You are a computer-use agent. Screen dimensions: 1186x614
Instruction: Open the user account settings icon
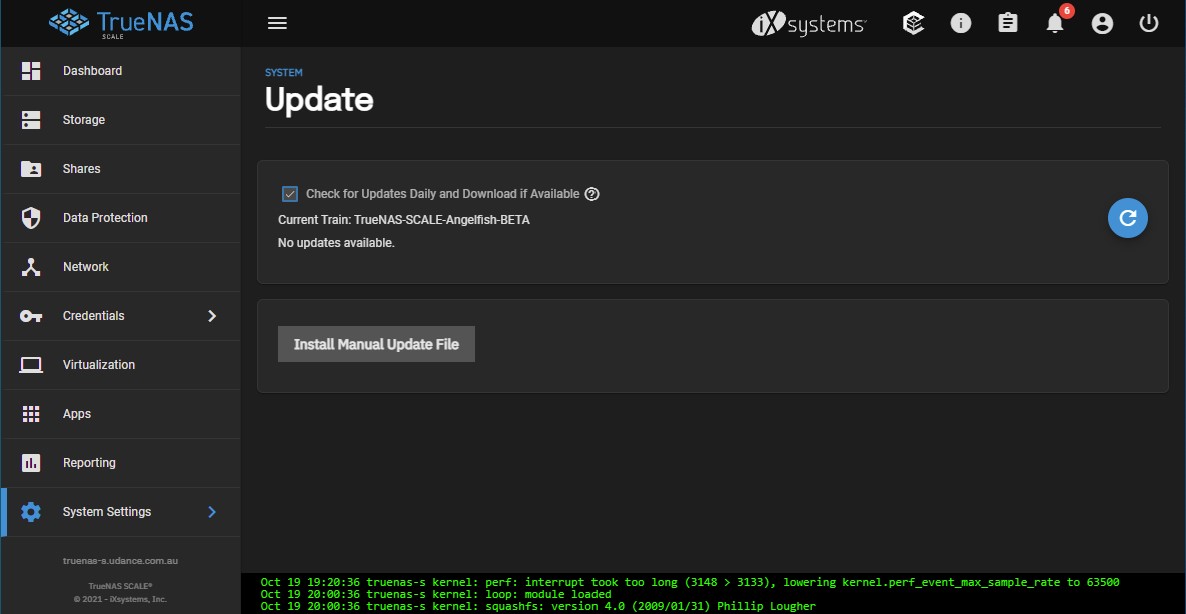(1102, 23)
